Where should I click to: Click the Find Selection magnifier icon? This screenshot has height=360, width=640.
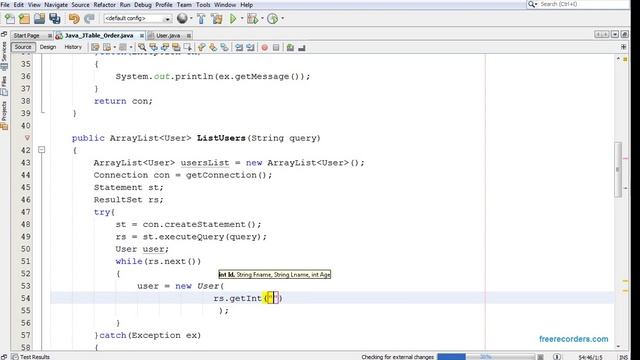pos(142,48)
